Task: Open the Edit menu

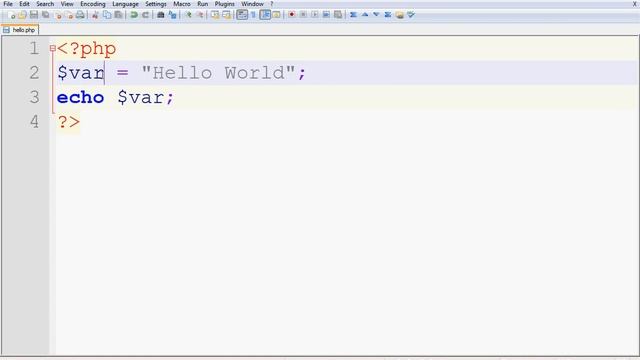Action: click(24, 4)
